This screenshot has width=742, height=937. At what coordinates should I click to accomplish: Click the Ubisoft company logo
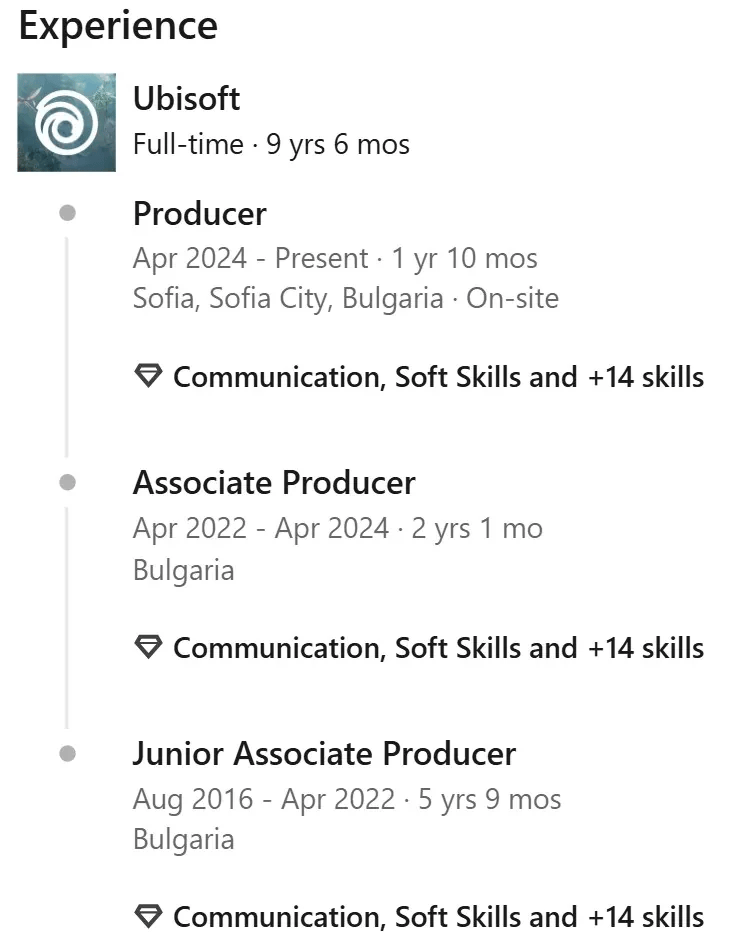tap(66, 122)
